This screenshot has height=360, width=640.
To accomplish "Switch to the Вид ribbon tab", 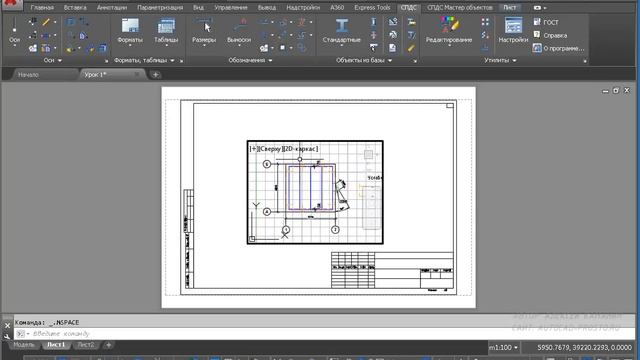I will 198,7.
